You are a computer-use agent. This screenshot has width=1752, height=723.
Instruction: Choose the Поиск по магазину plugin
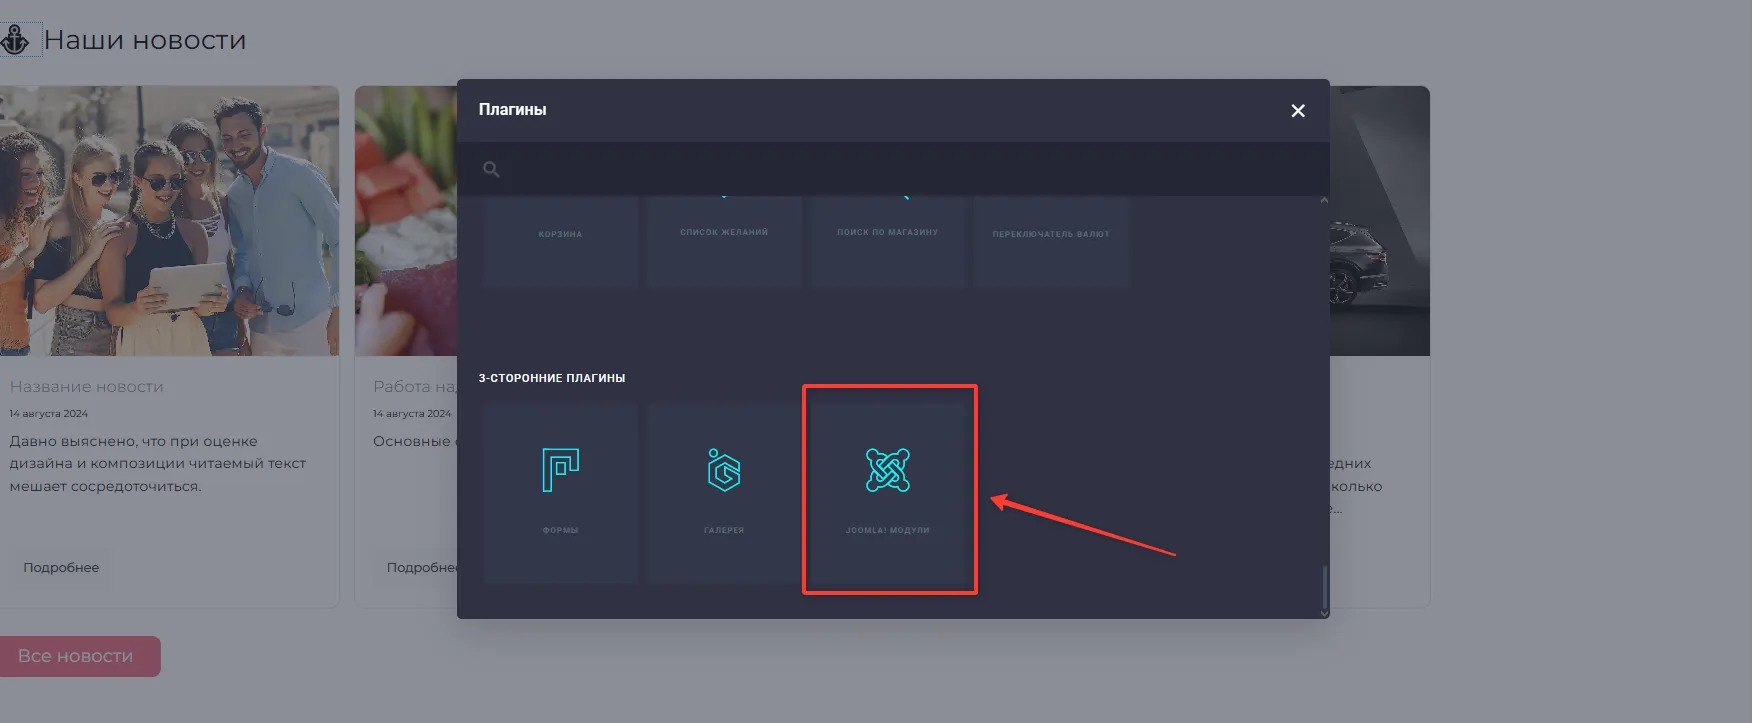click(888, 240)
